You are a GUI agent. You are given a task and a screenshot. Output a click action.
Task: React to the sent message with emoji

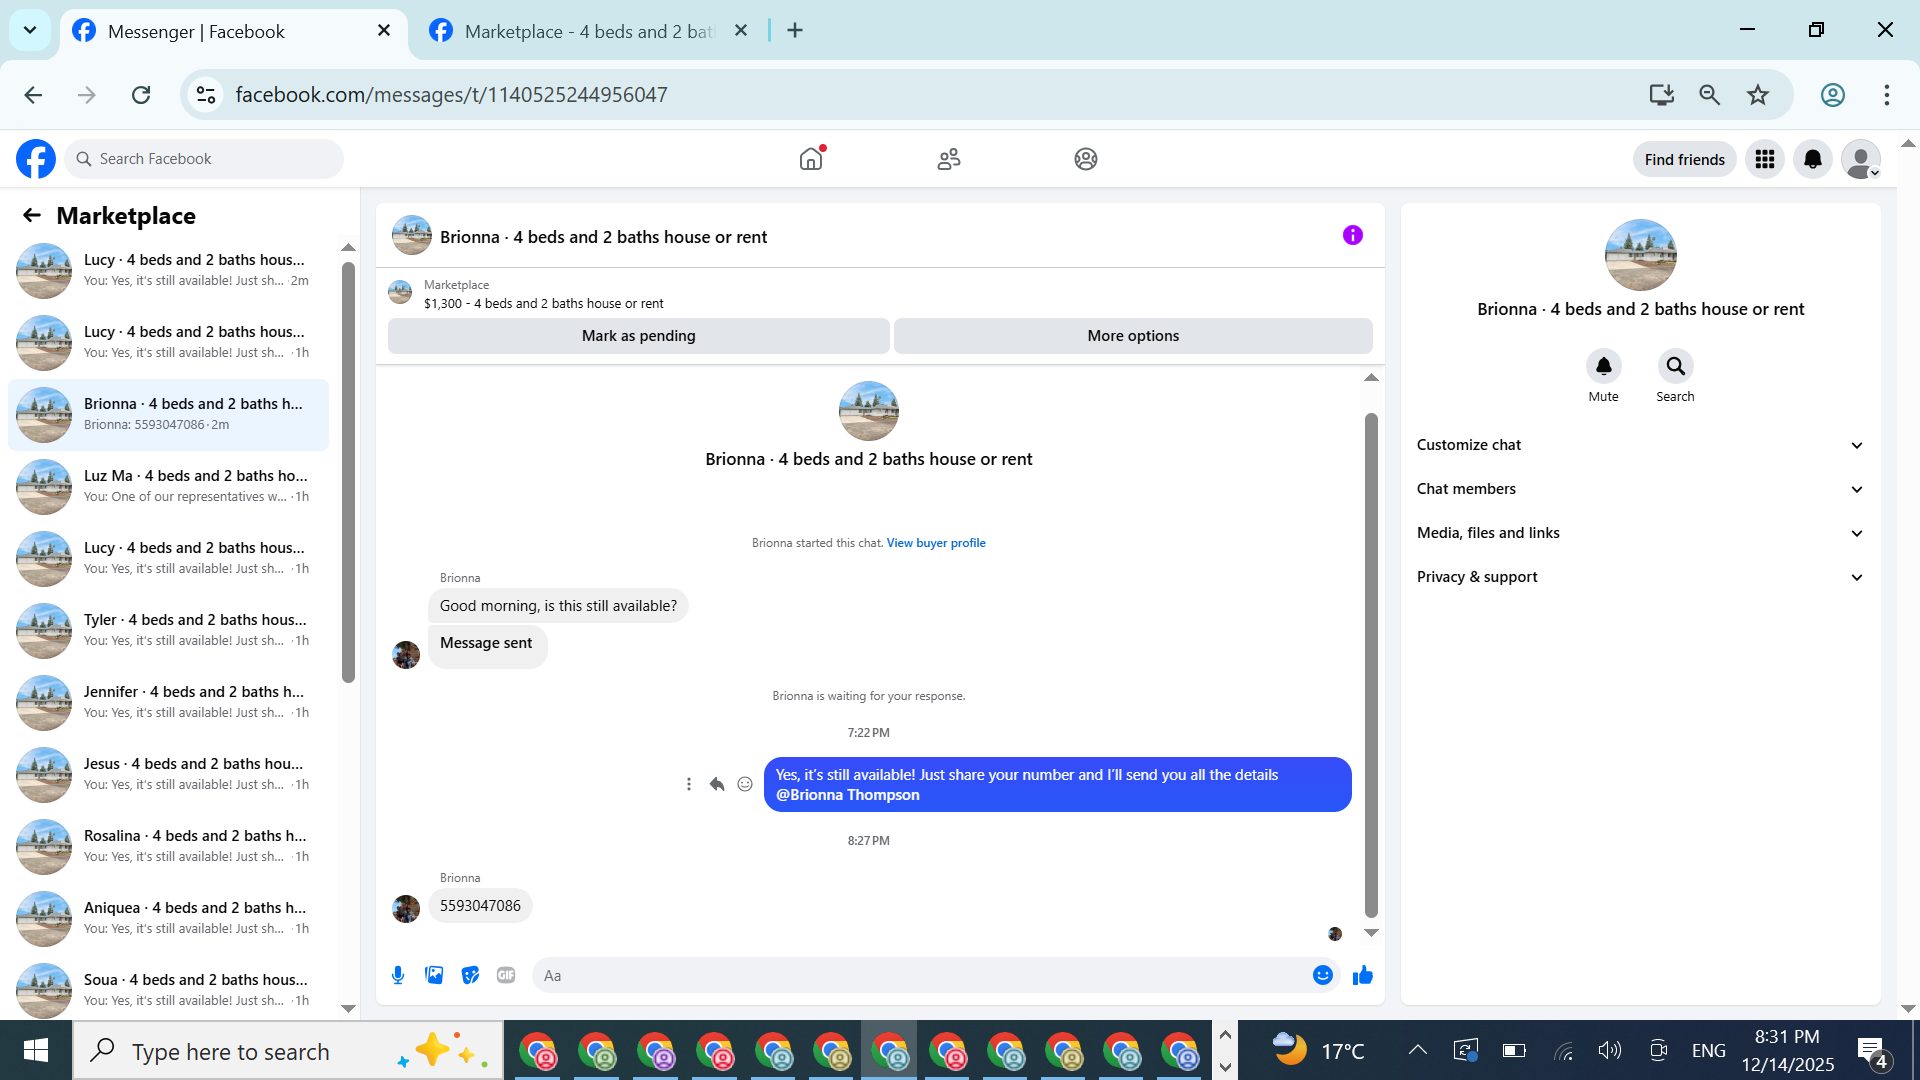[745, 784]
